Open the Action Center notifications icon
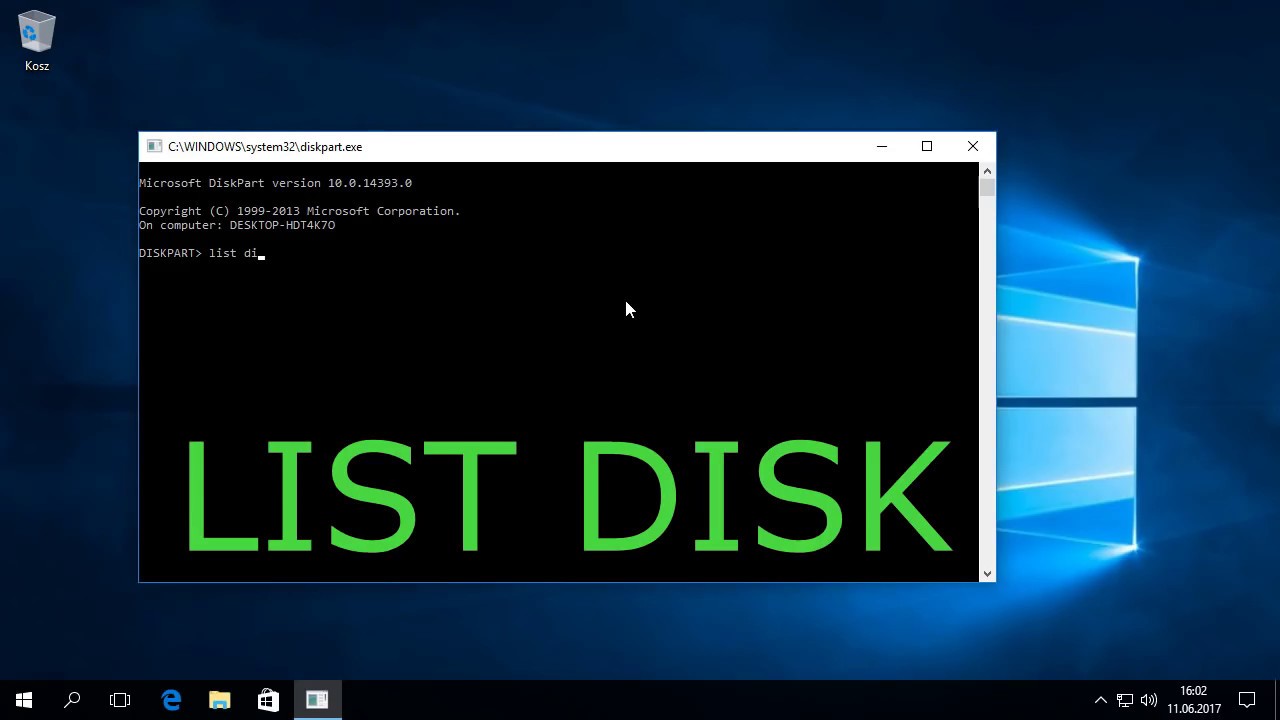Viewport: 1280px width, 720px height. point(1247,700)
